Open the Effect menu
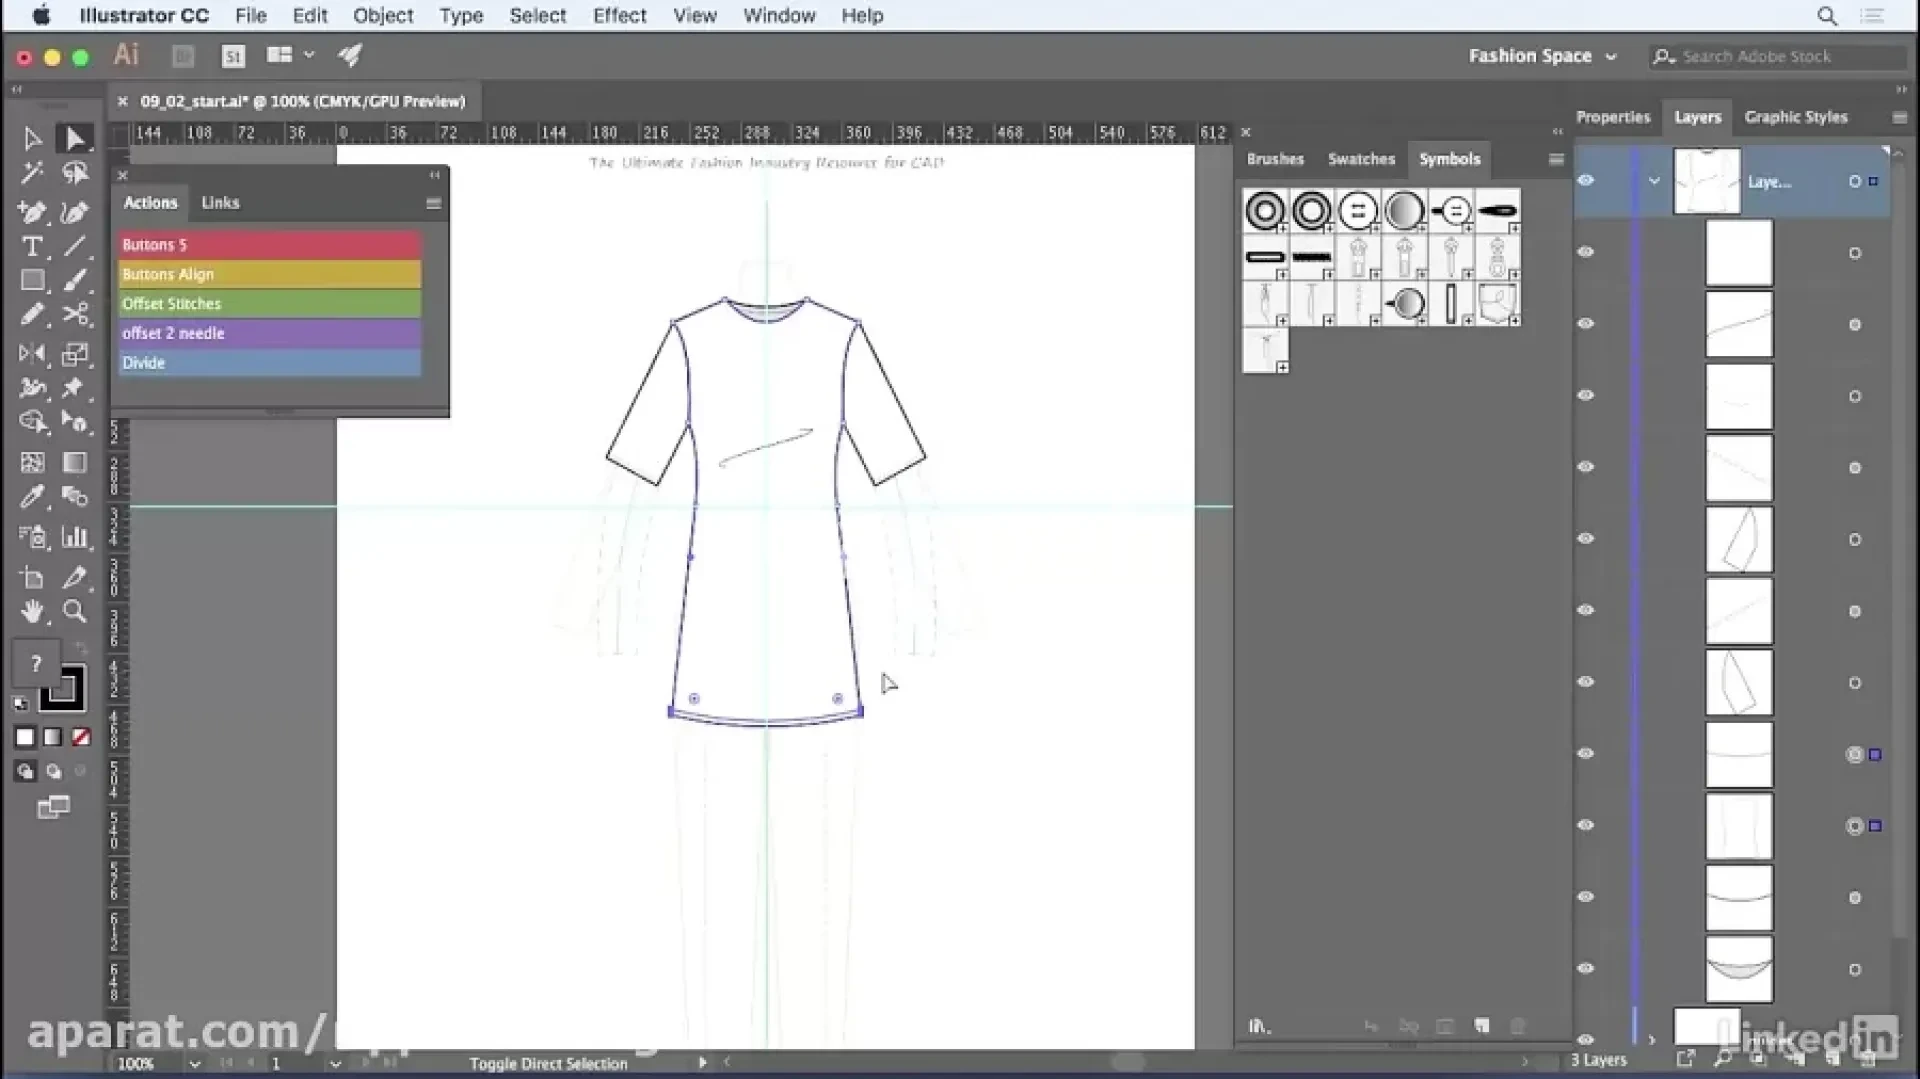 [x=619, y=16]
